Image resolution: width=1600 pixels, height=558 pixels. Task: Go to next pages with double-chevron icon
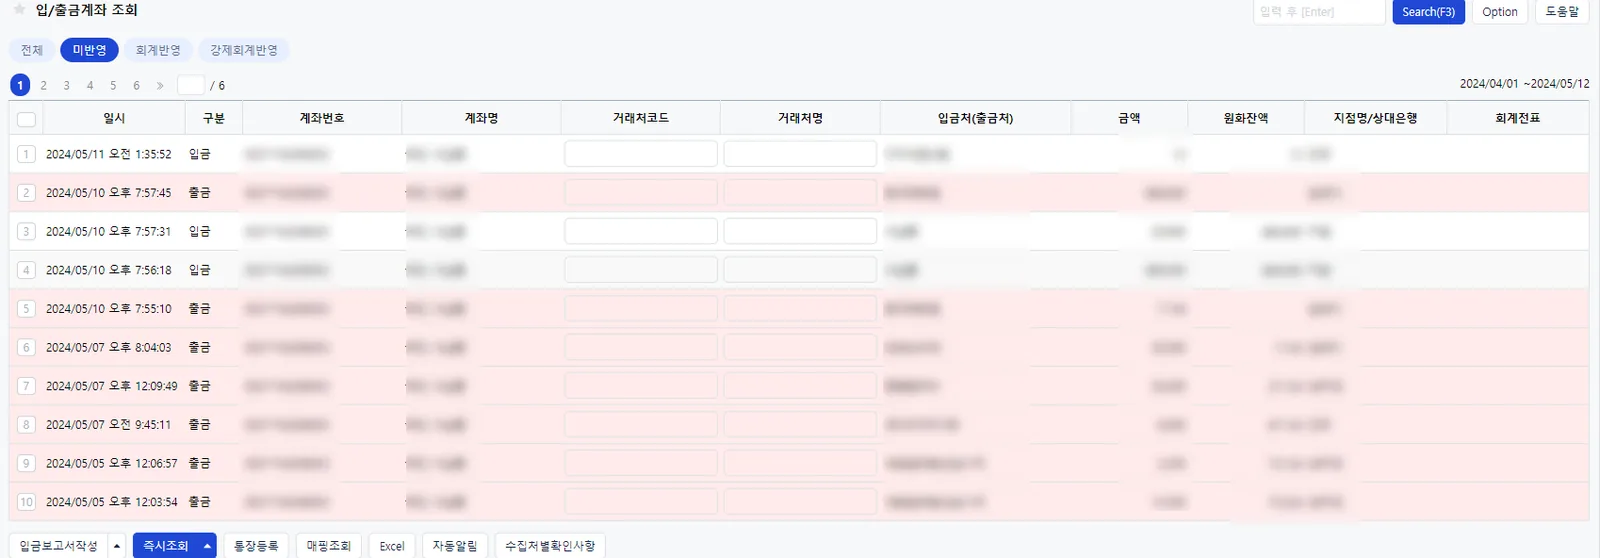(160, 85)
